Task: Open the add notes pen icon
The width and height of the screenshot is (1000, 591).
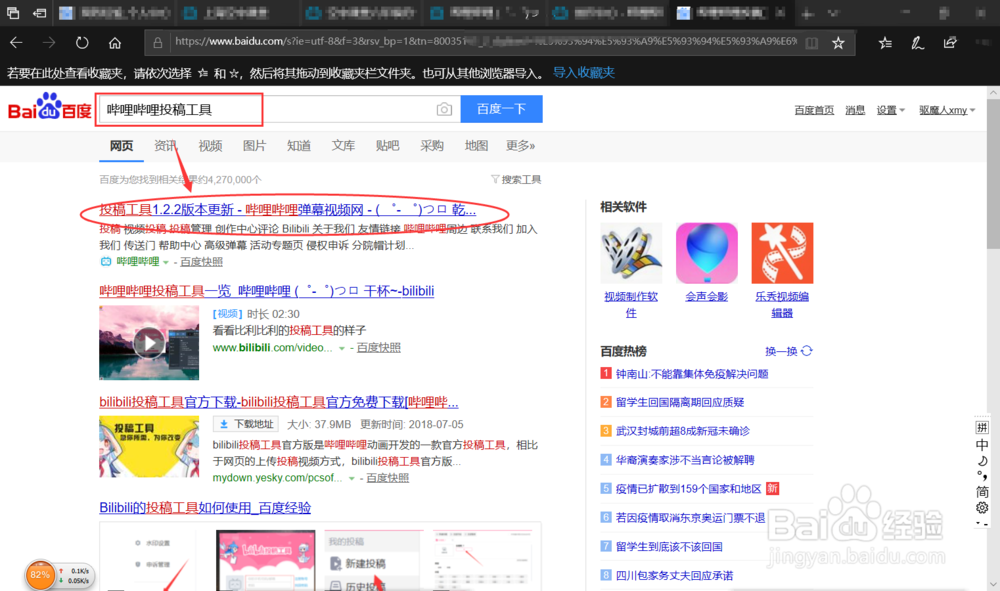Action: point(917,43)
